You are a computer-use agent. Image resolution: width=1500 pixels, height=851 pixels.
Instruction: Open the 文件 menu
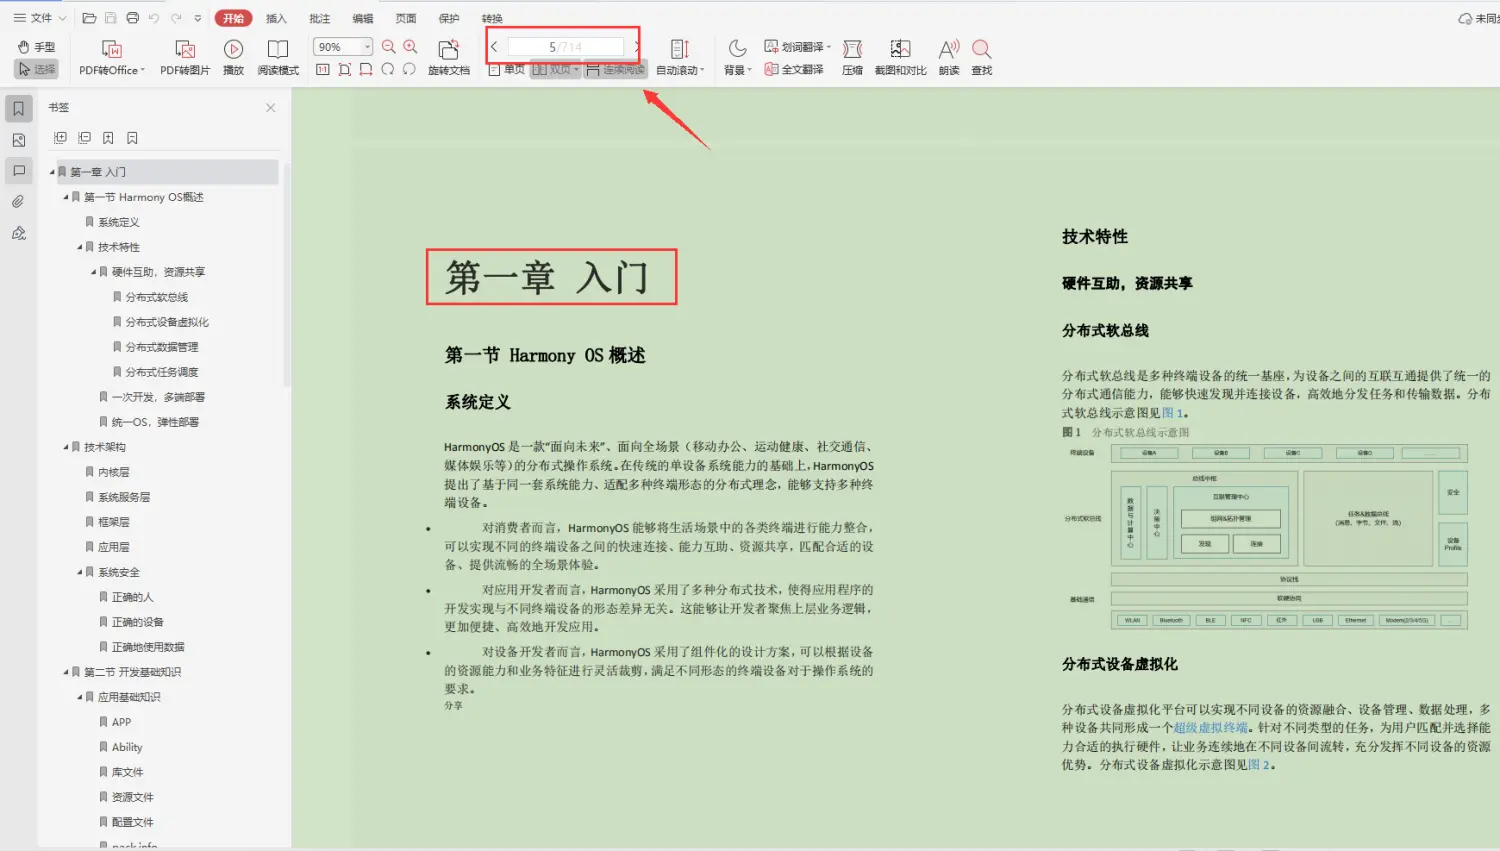click(x=39, y=18)
